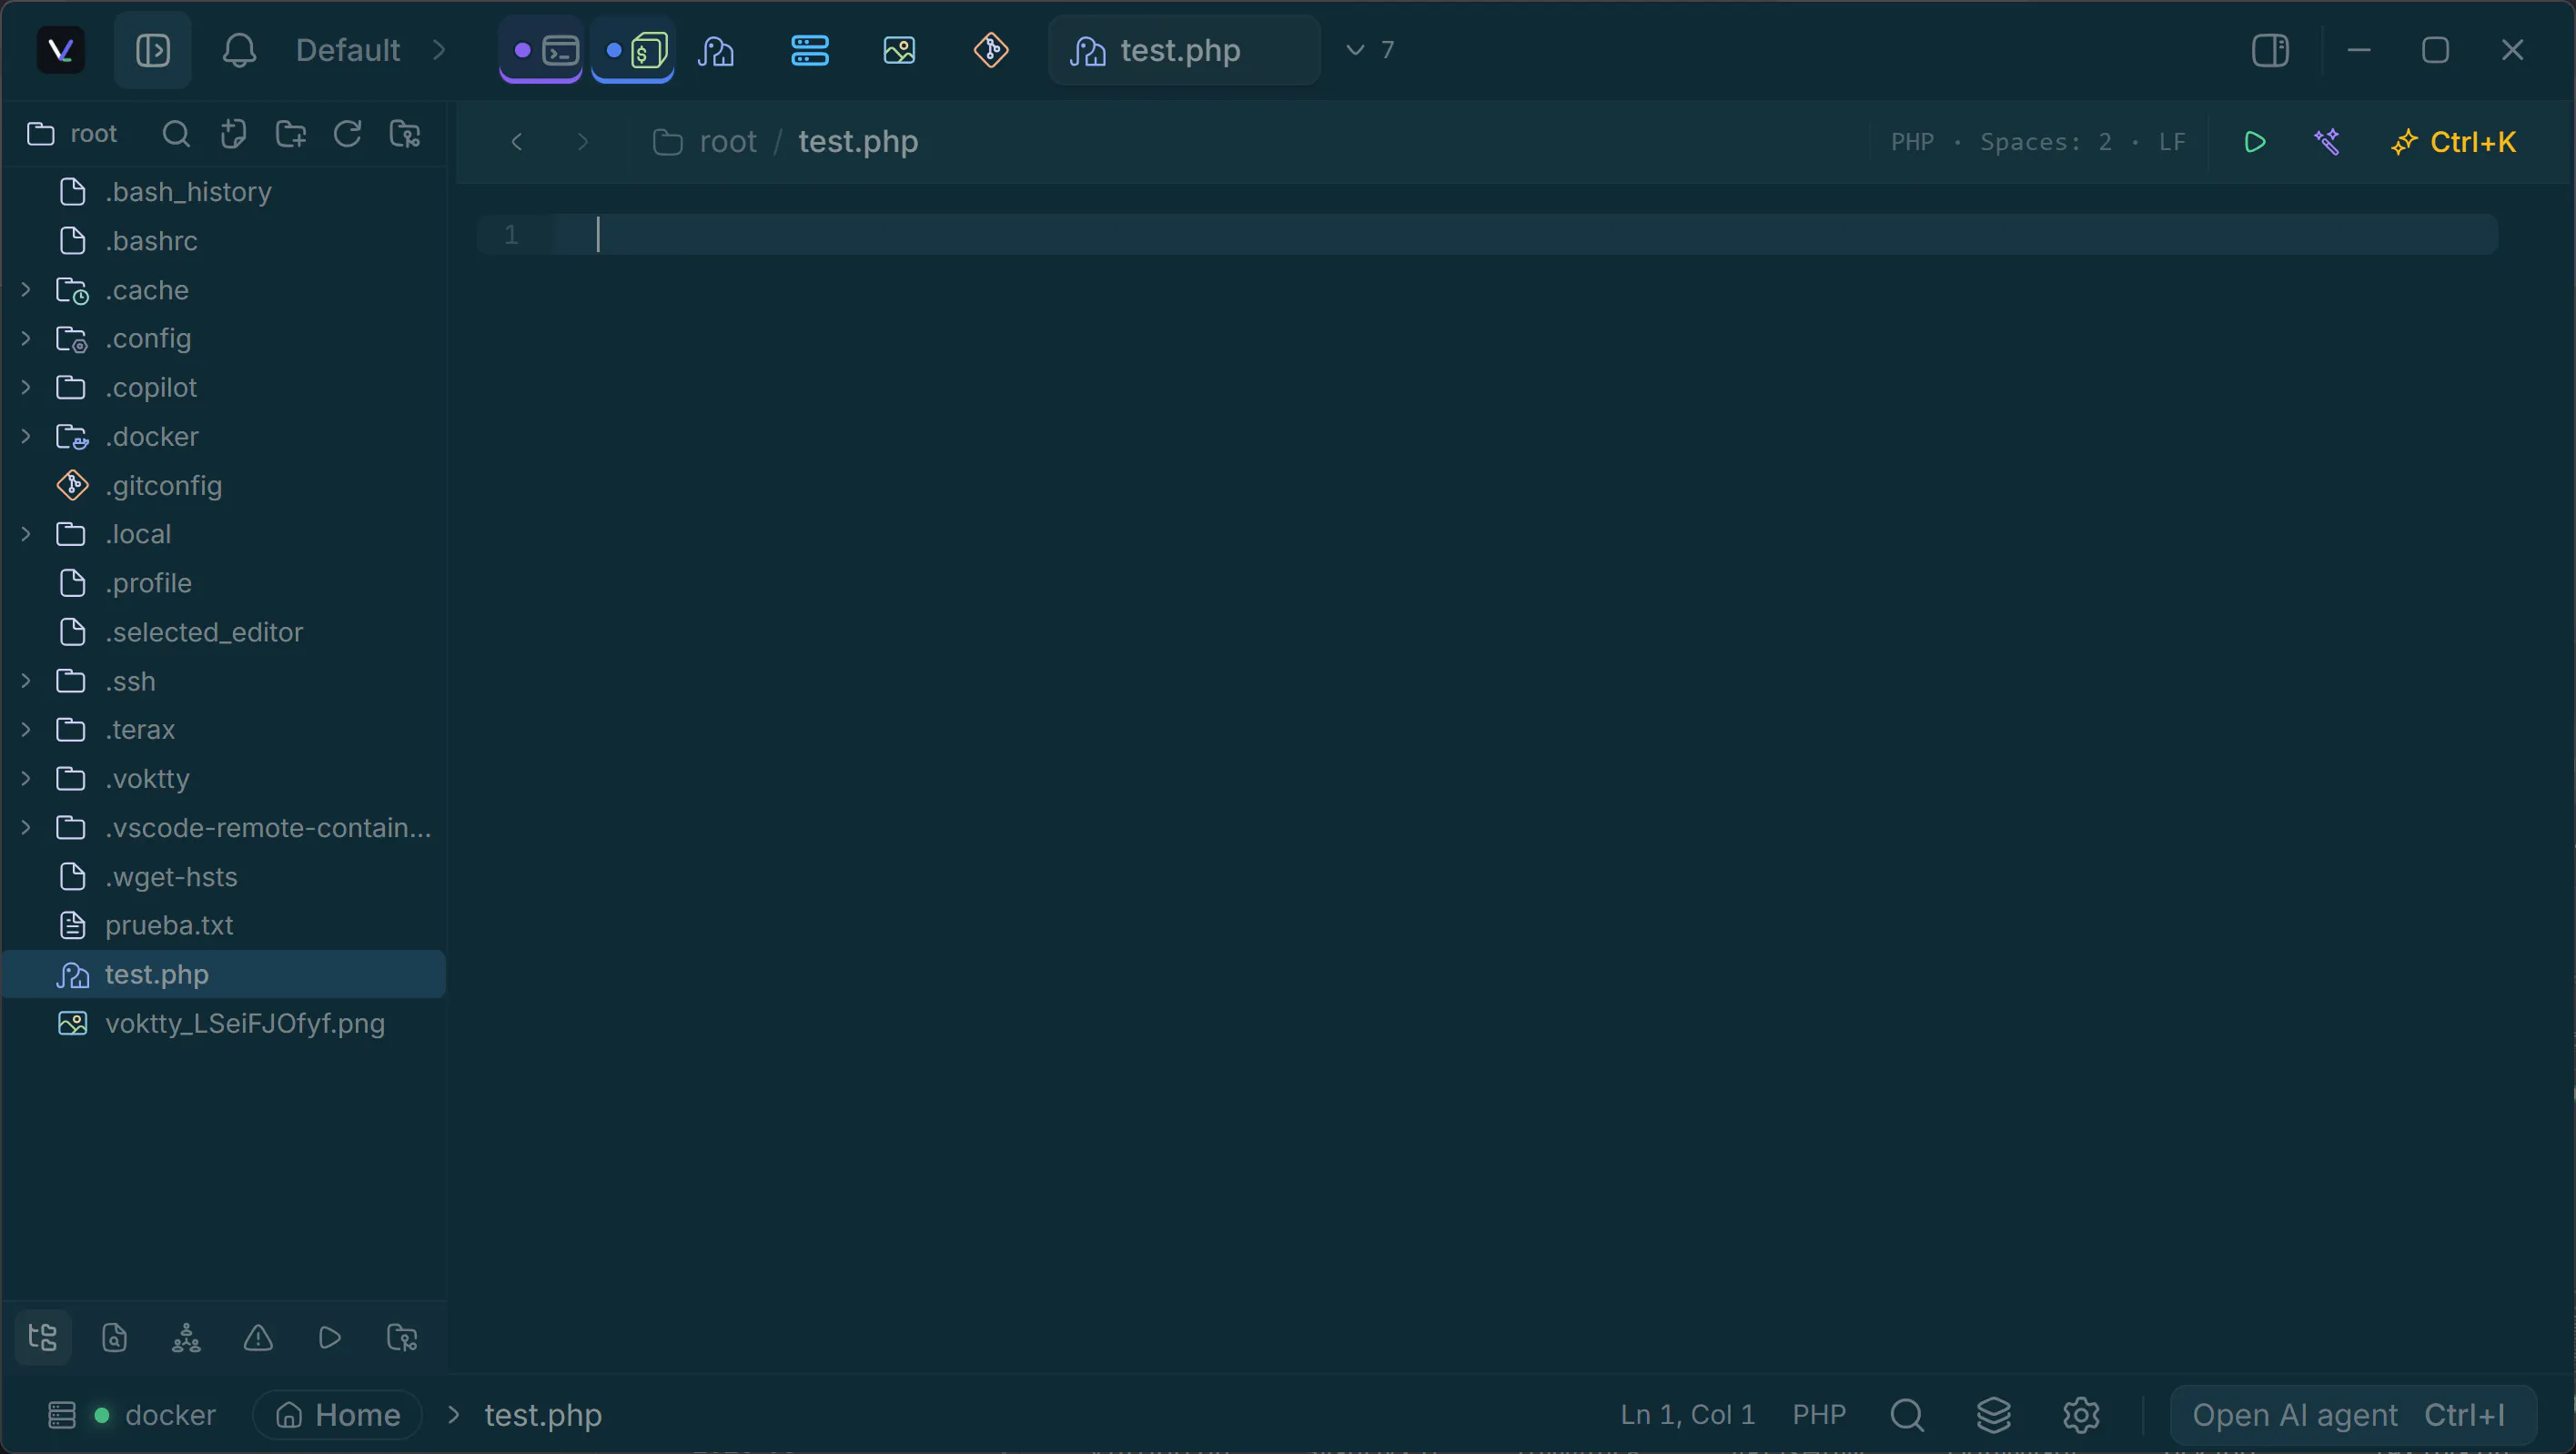This screenshot has width=2576, height=1454.
Task: Select the test.php tab in title bar
Action: [x=1184, y=50]
